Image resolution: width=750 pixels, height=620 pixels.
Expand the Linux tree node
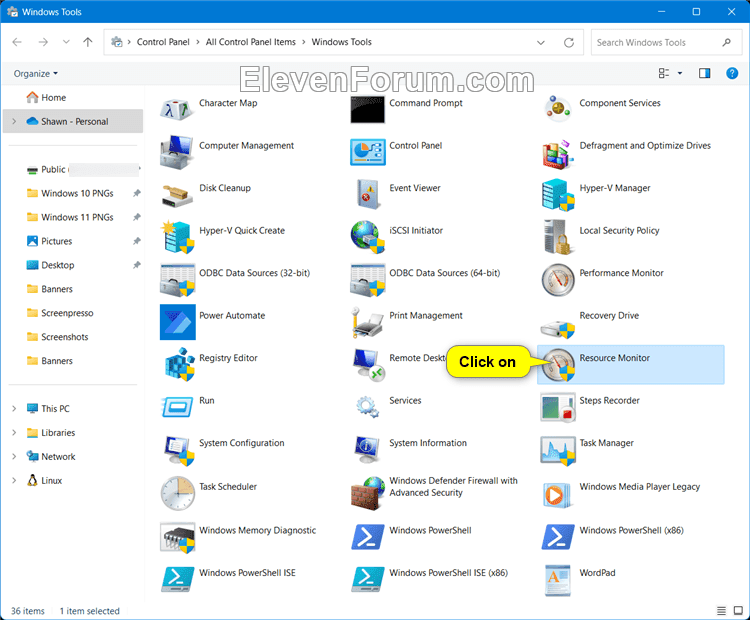[14, 480]
